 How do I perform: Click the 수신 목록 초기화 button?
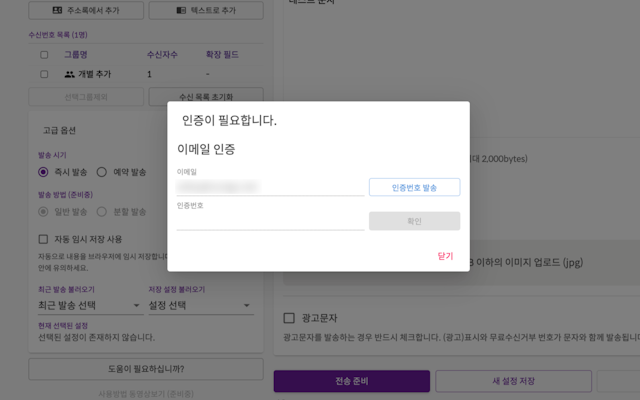pos(206,97)
